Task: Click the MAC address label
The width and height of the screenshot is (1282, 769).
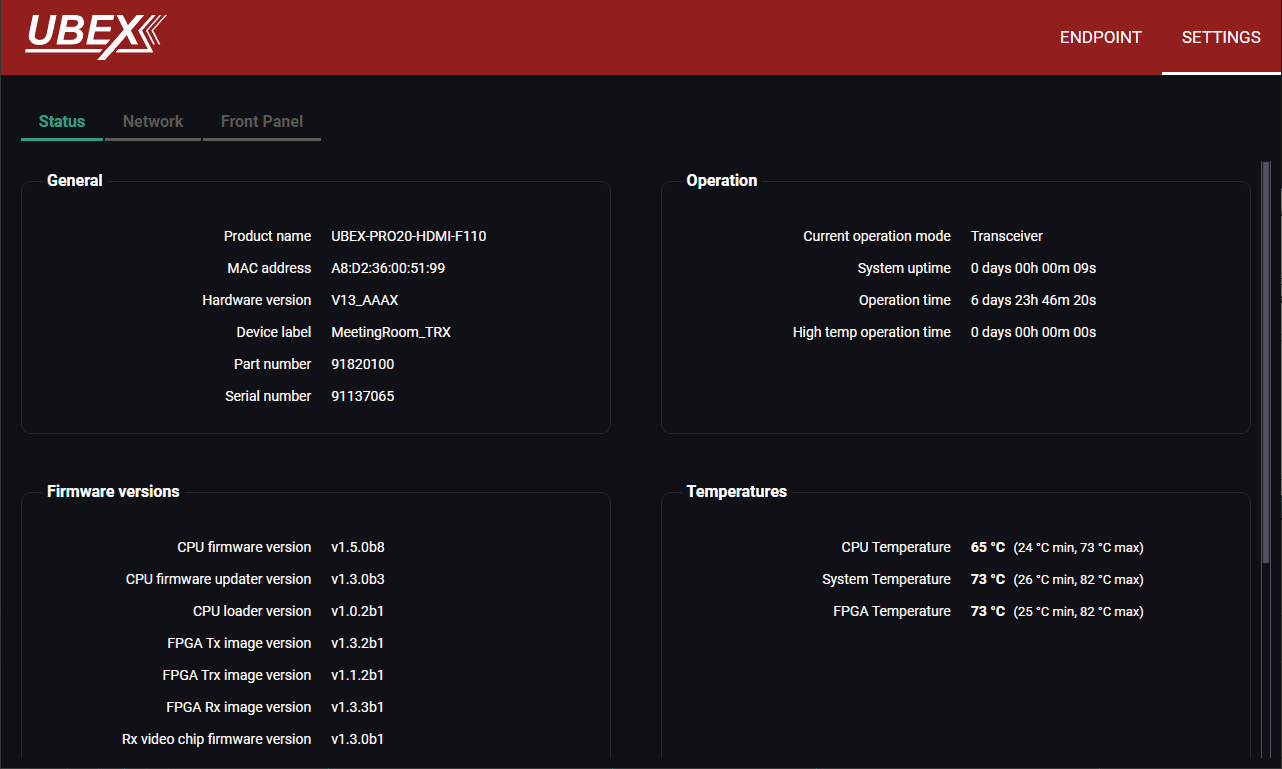Action: (269, 268)
